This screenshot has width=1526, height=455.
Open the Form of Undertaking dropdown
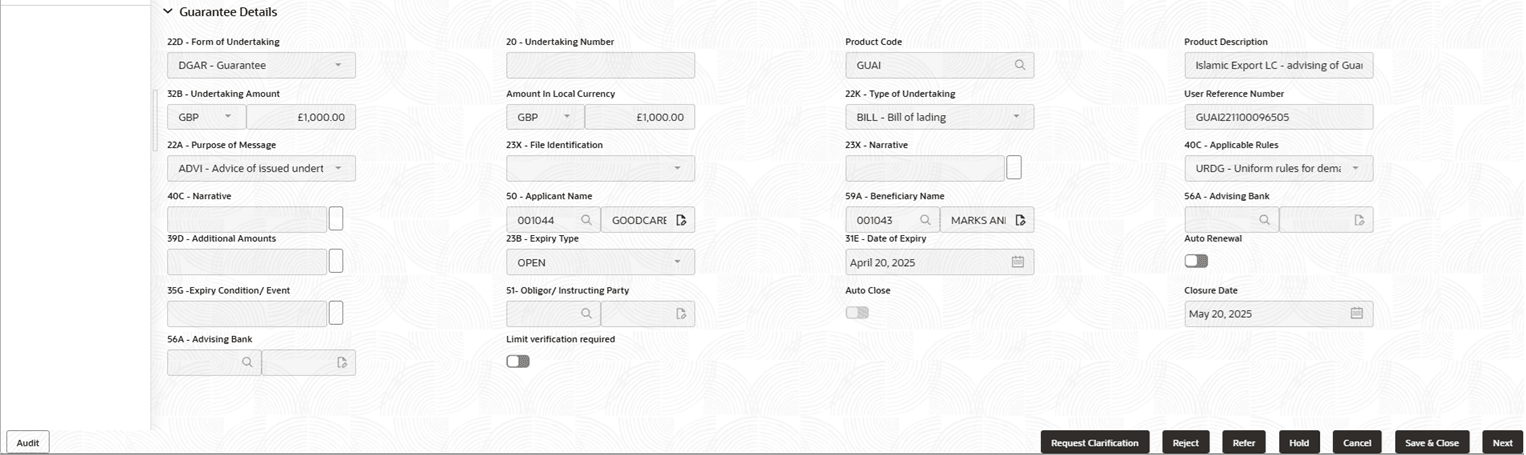[261, 65]
